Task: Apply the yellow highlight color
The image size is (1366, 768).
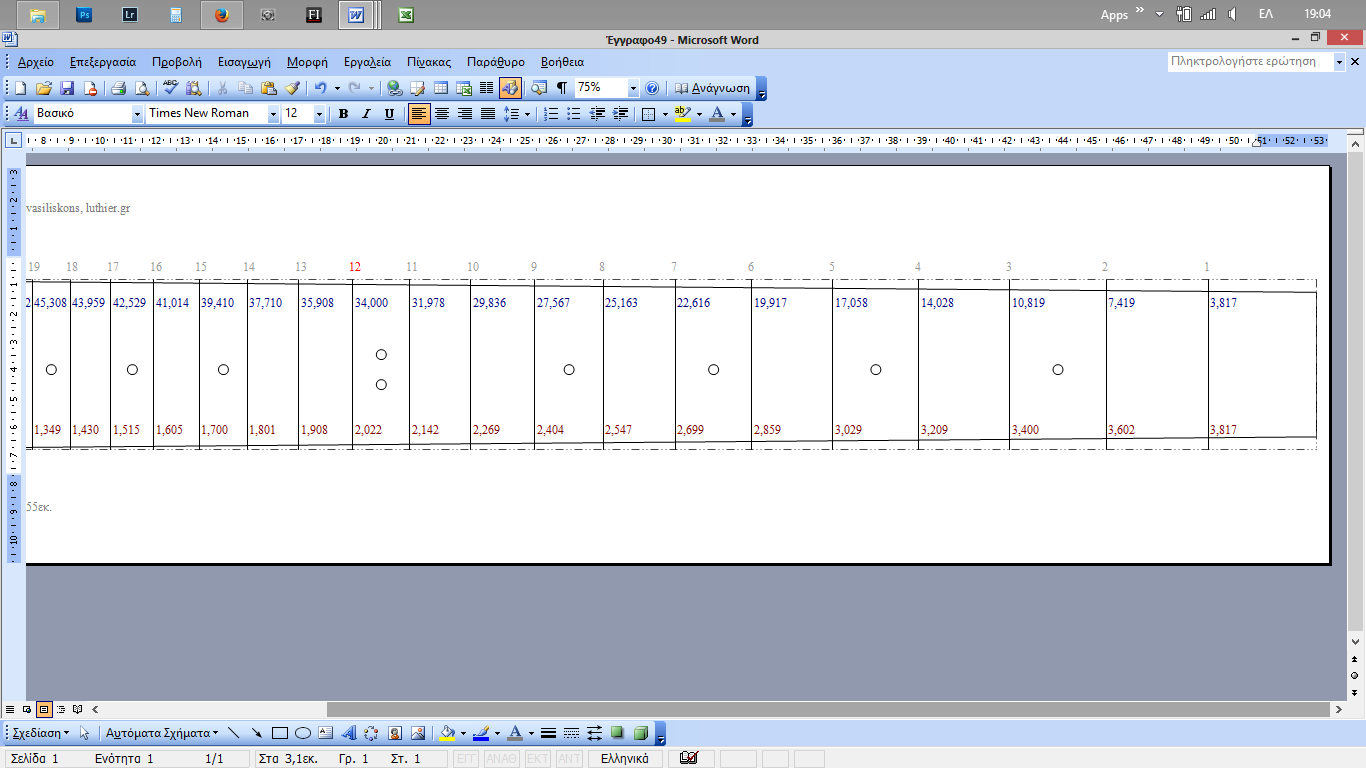Action: click(x=683, y=114)
